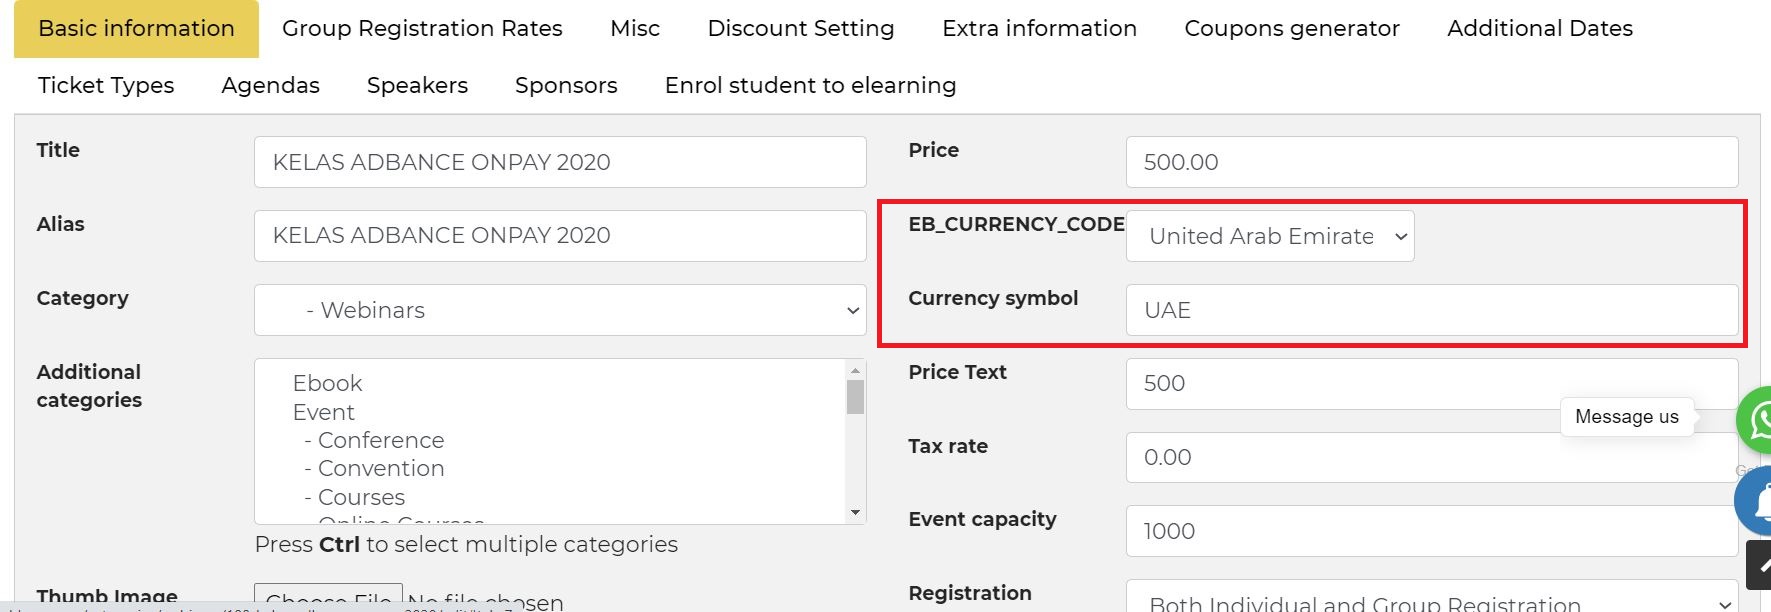Open the Discount Setting tab
Viewport: 1771px width, 612px height.
pyautogui.click(x=800, y=29)
